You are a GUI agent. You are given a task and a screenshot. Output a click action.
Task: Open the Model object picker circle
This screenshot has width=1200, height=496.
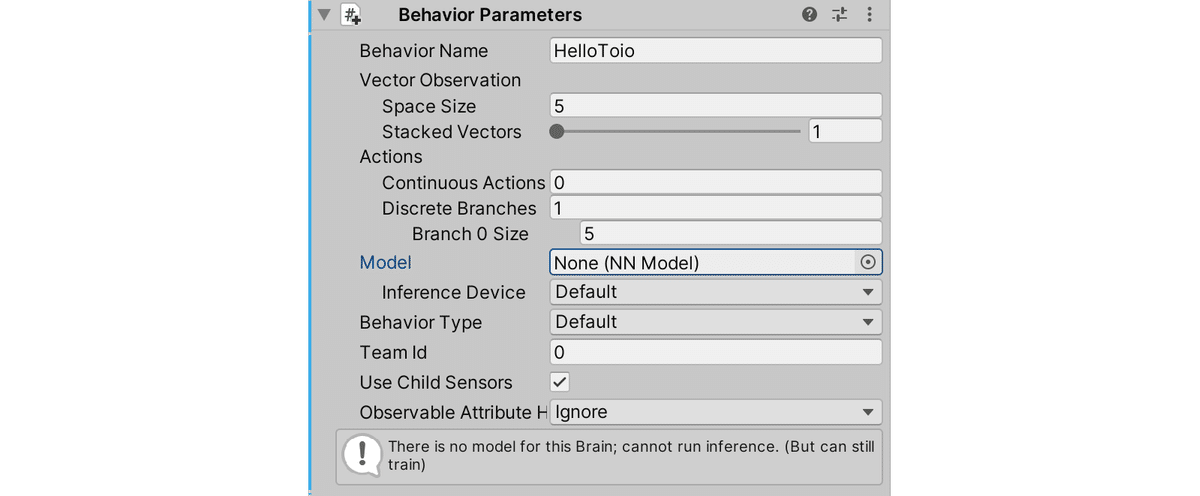868,262
